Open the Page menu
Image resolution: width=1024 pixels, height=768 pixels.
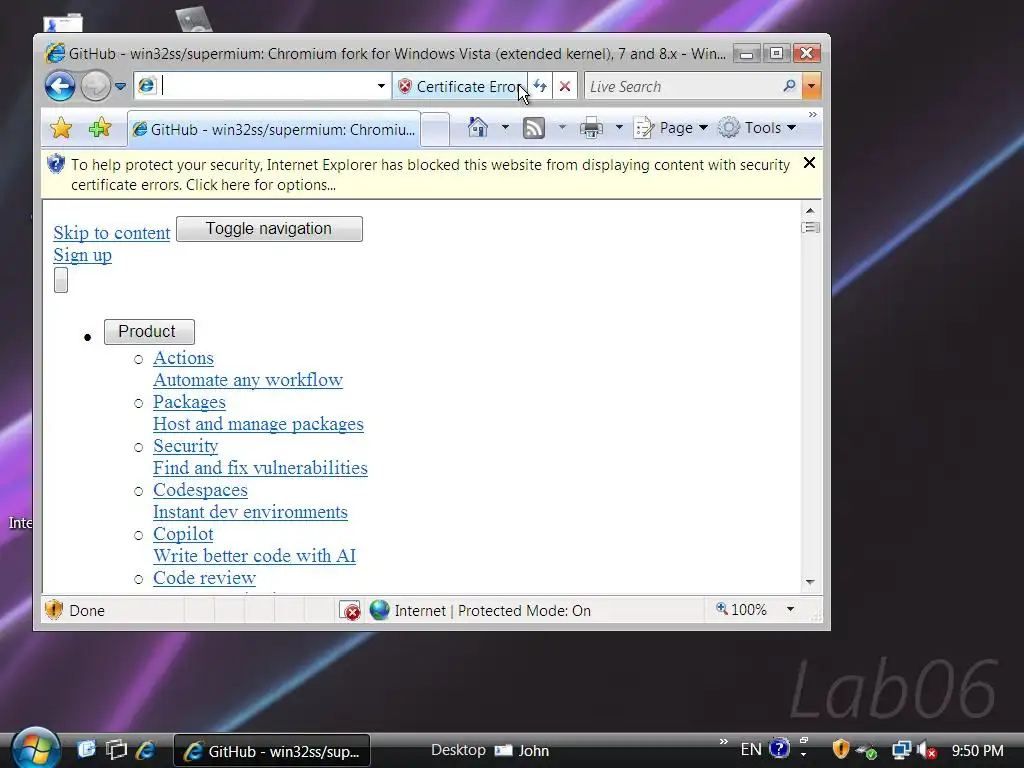pos(671,128)
